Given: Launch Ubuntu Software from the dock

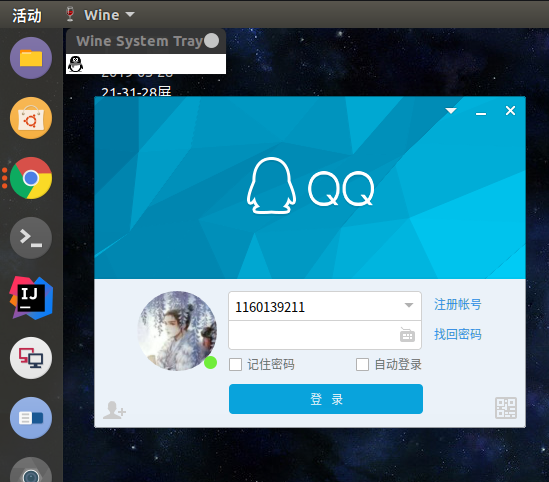Looking at the screenshot, I should (31, 118).
